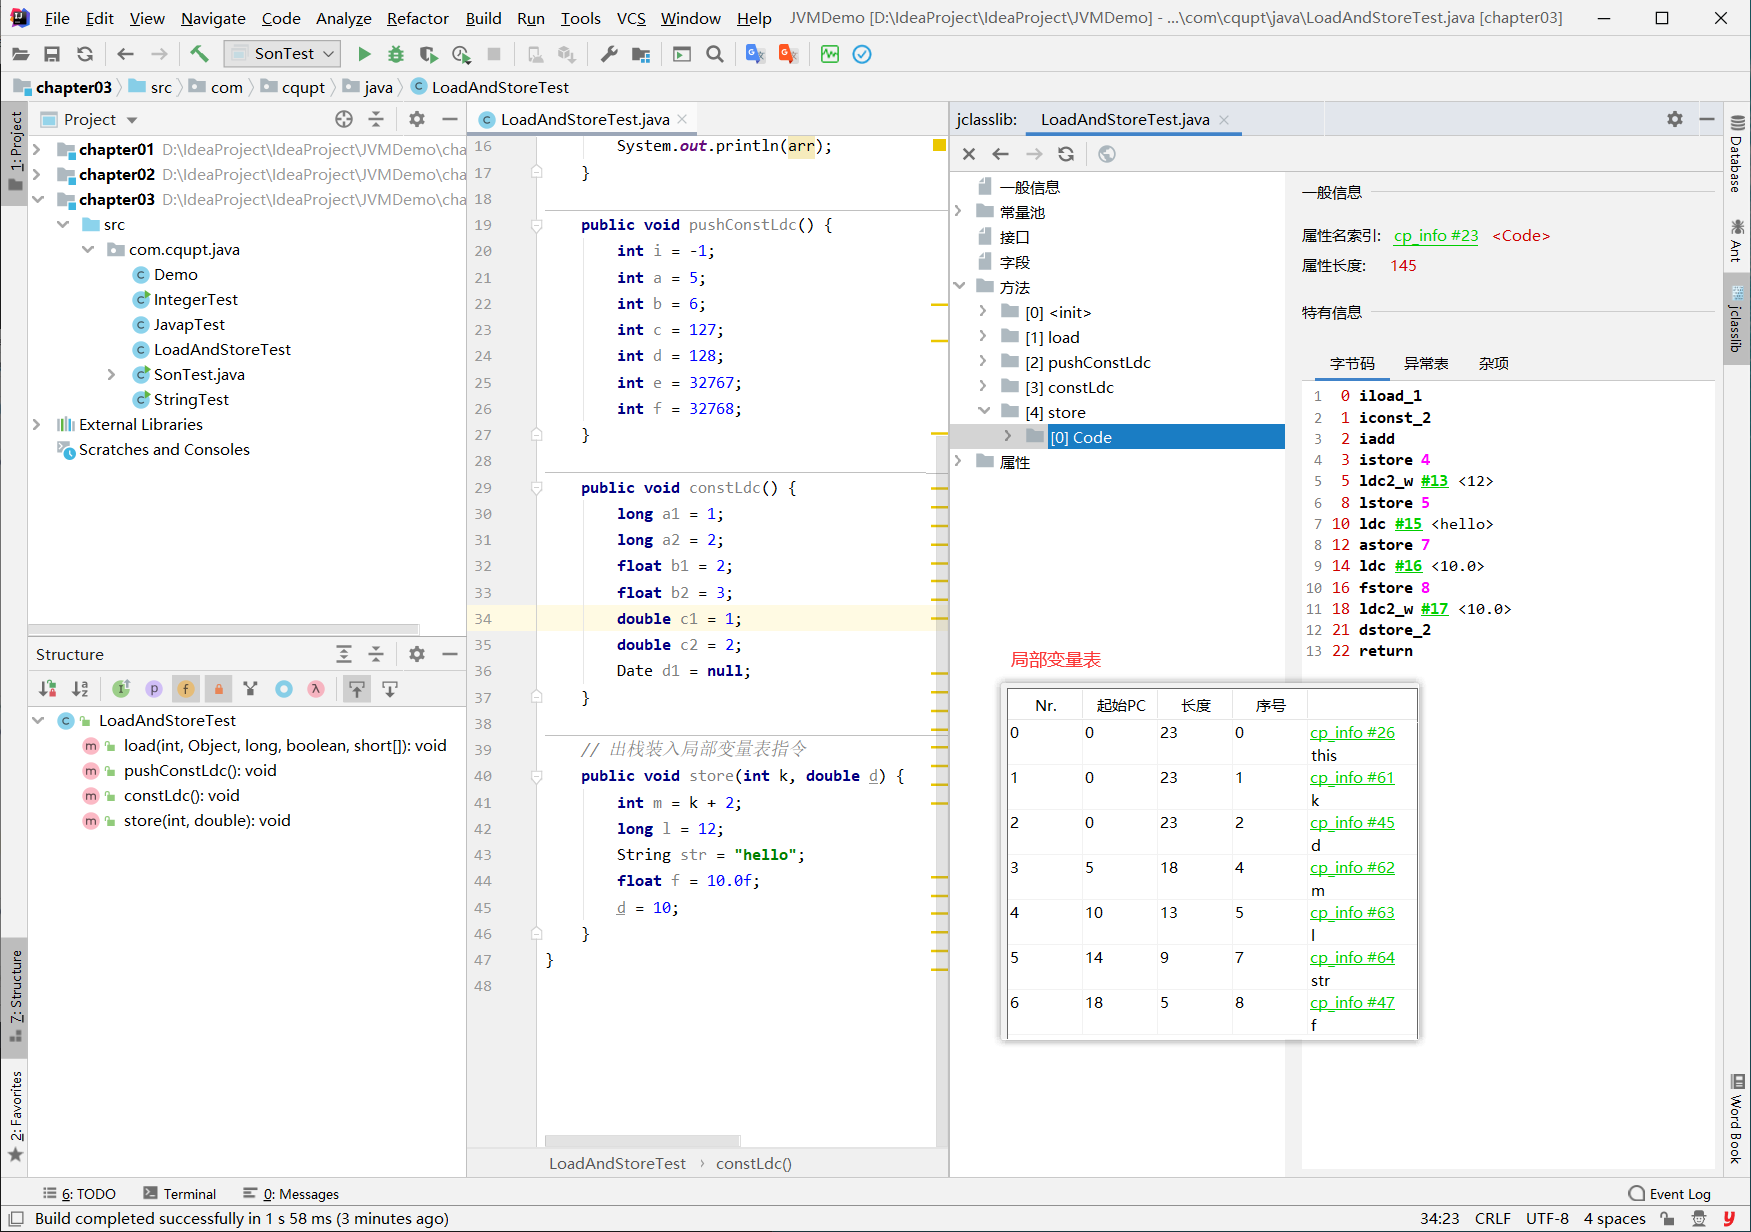Screen dimensions: 1751x1232
Task: Follow the #13 constant link in bytecode
Action: [1434, 481]
